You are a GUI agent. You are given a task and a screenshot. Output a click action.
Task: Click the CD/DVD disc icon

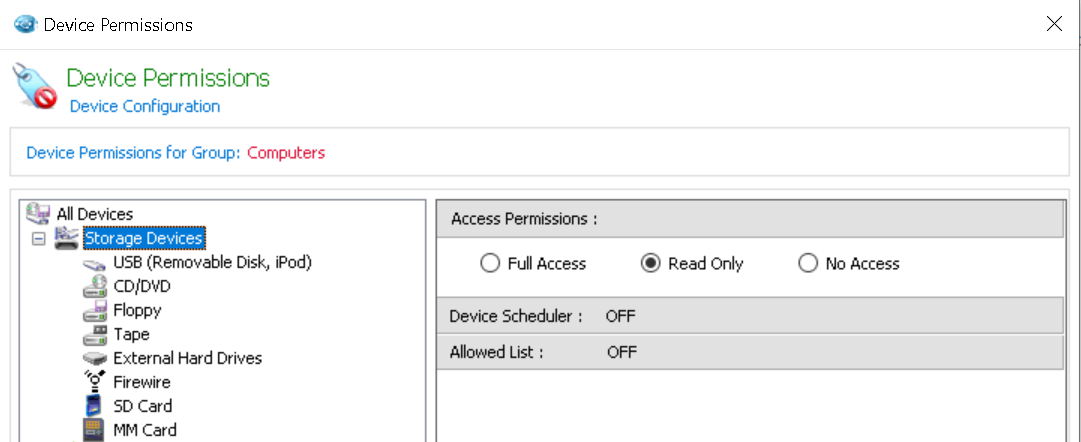click(x=95, y=287)
